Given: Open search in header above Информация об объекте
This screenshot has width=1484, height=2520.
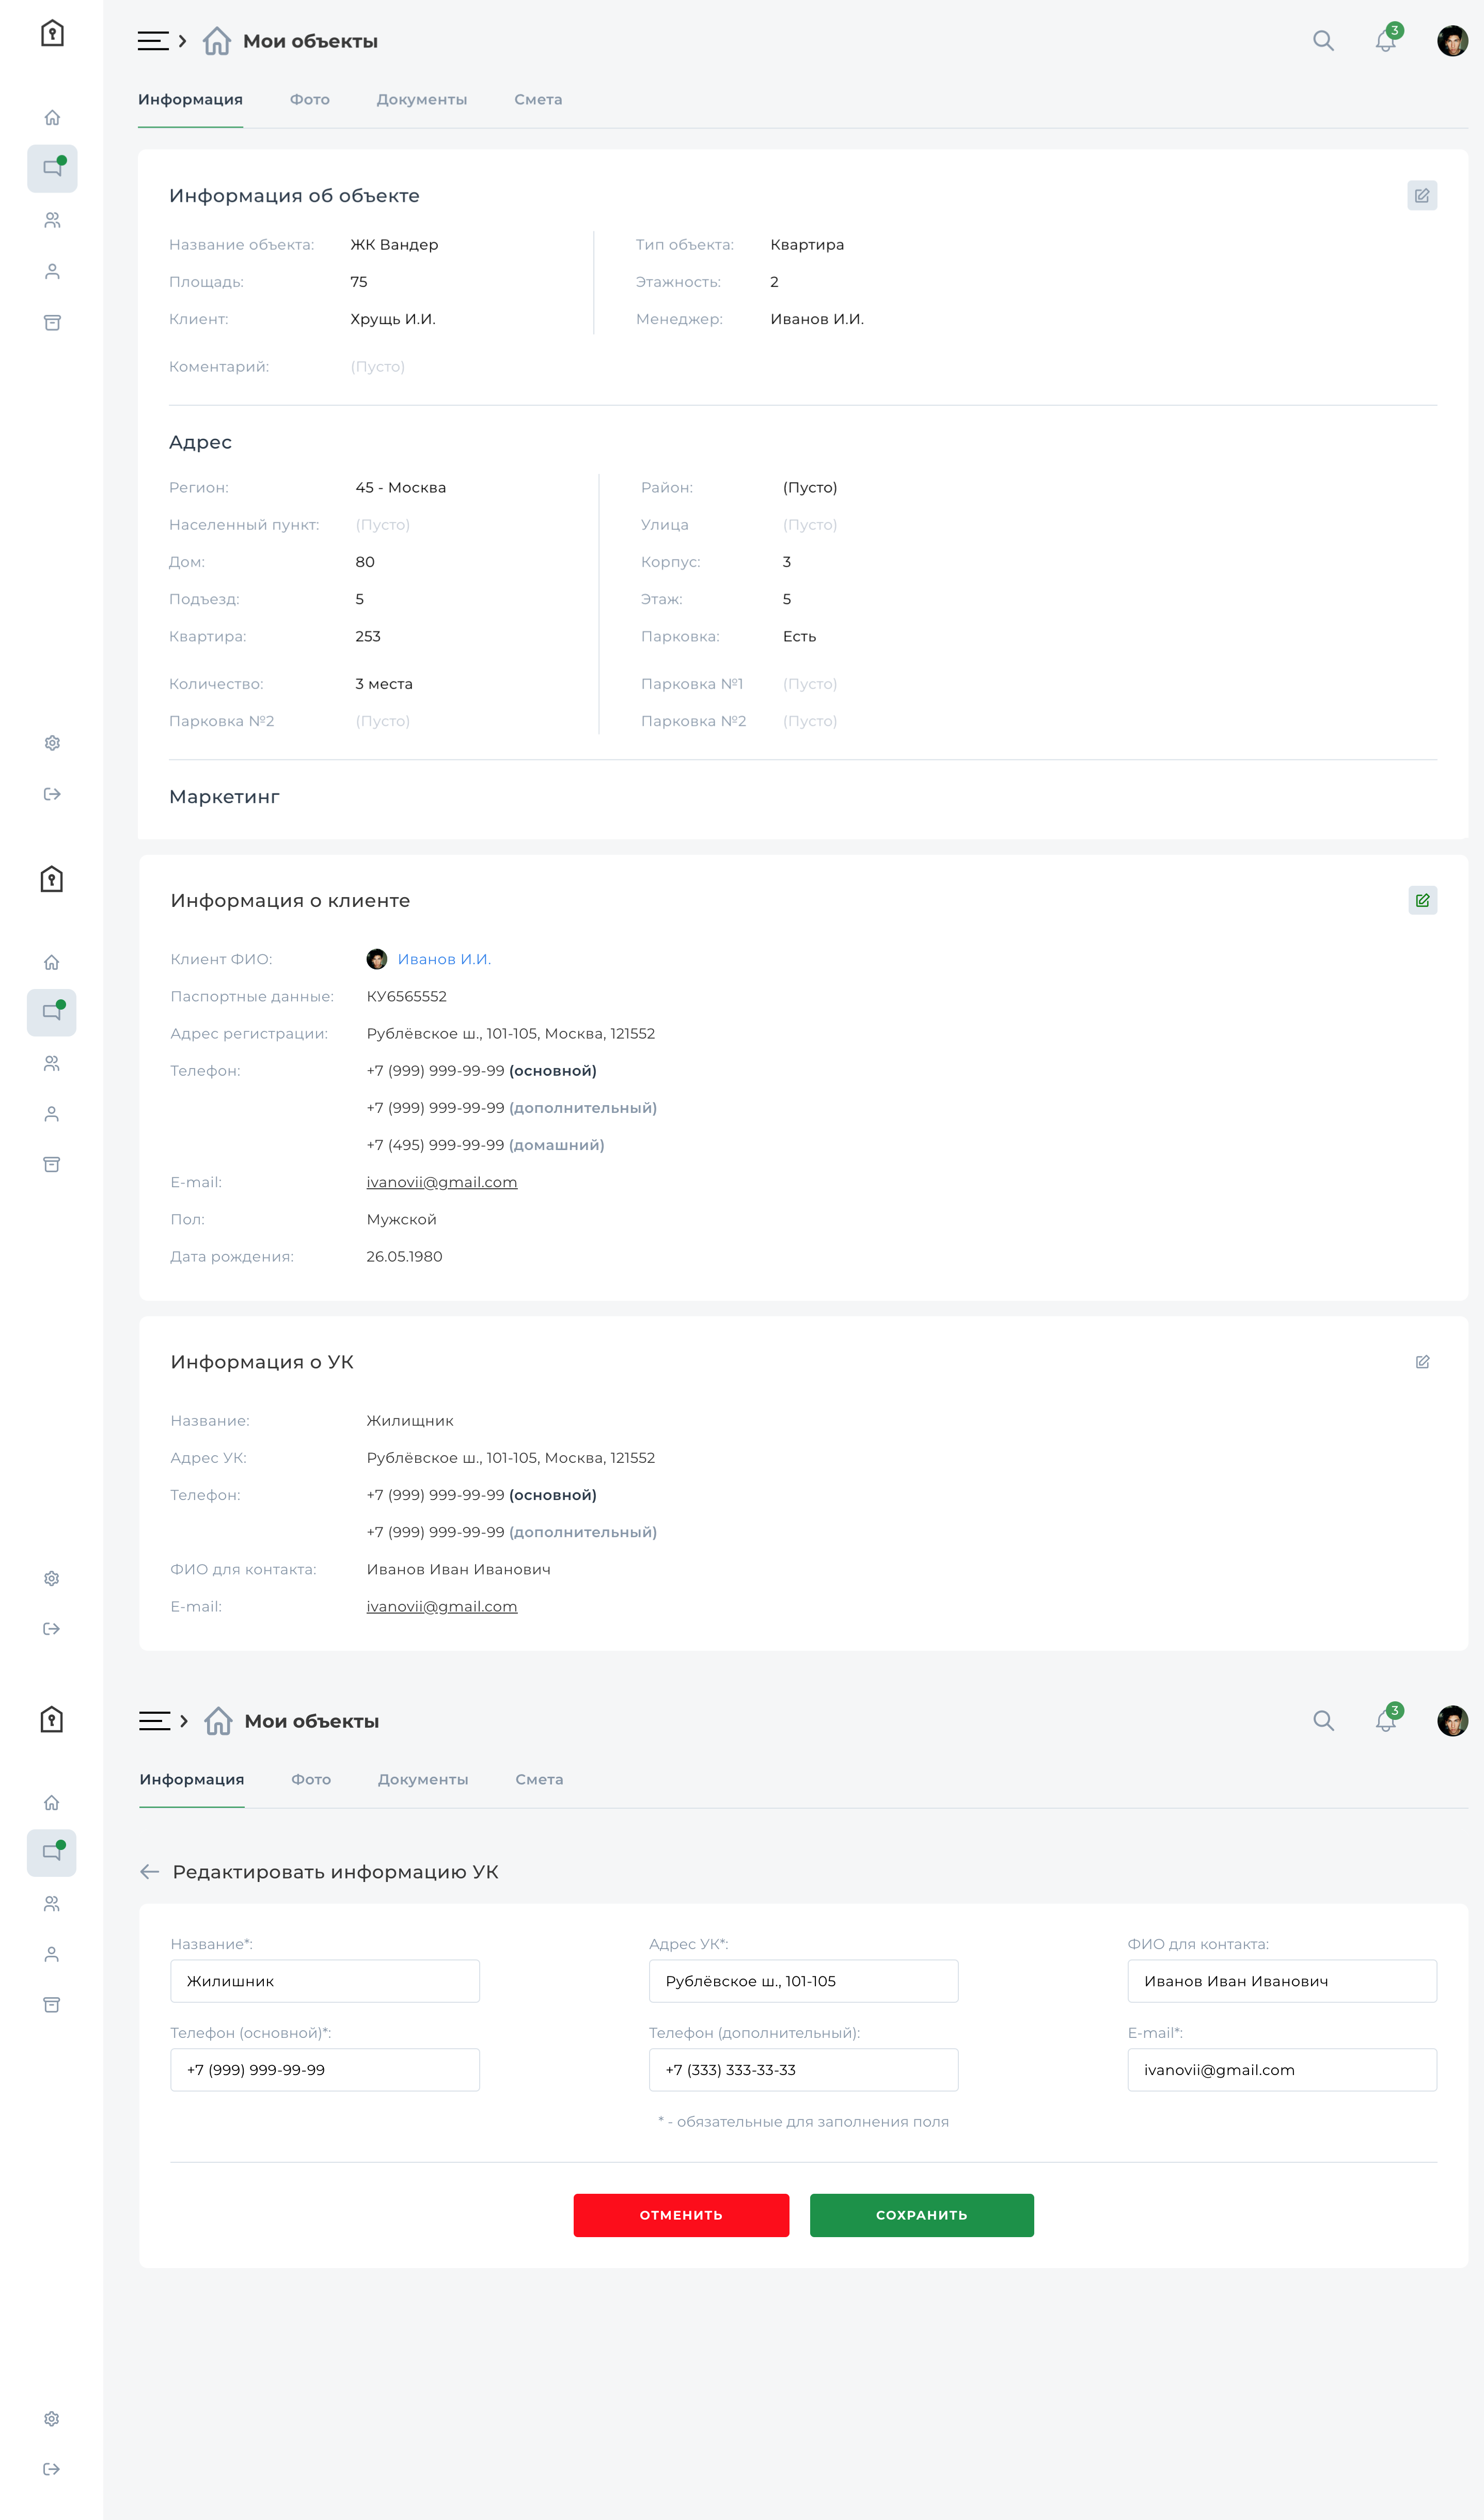Looking at the screenshot, I should point(1323,41).
